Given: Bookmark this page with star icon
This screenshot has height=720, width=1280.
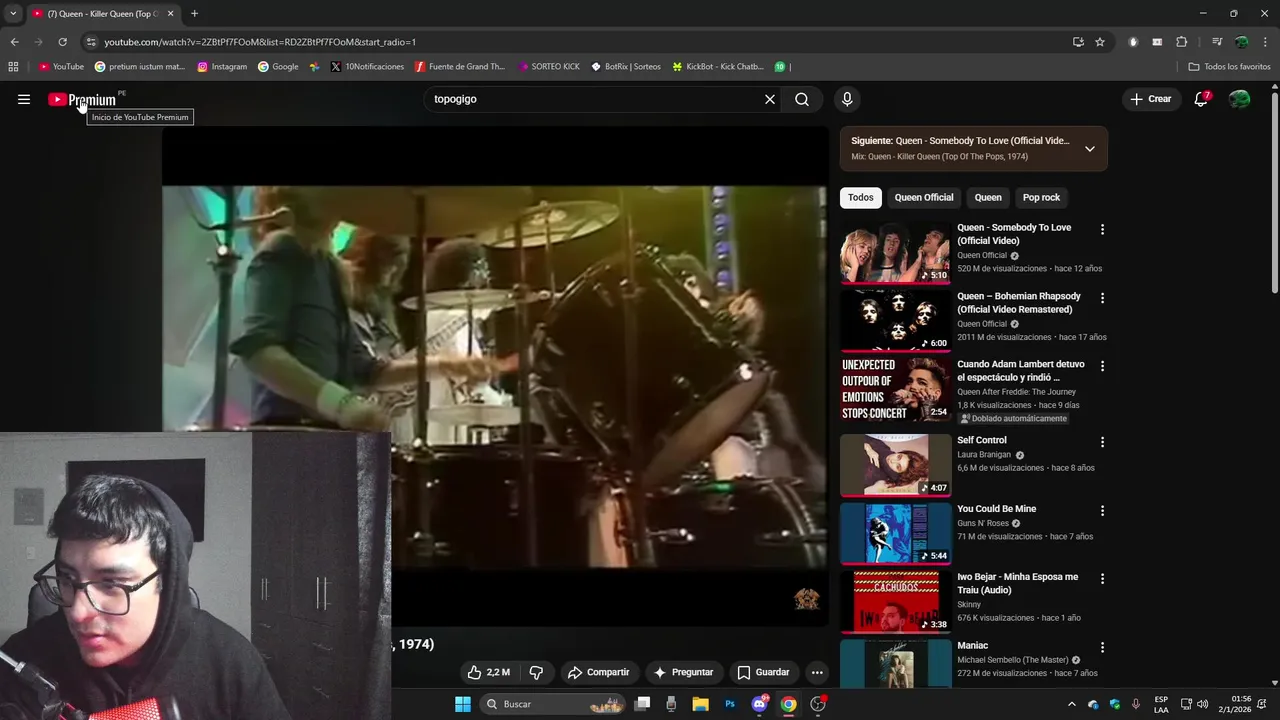Looking at the screenshot, I should click(x=1100, y=42).
